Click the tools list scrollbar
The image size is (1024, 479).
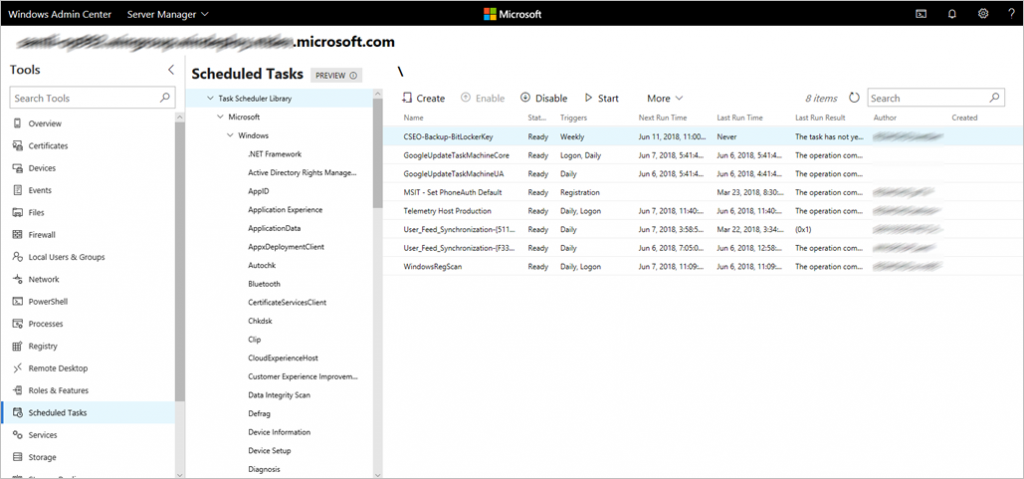click(x=180, y=261)
